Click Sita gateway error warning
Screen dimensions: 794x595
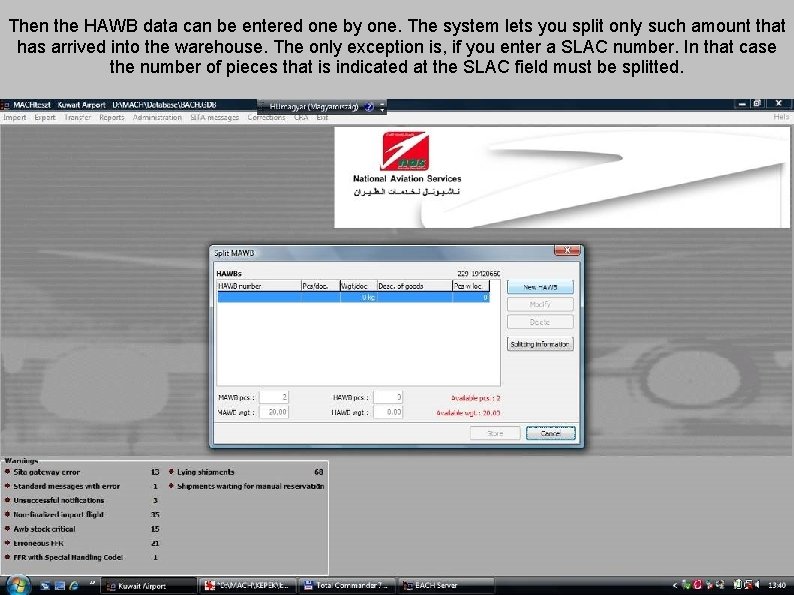47,472
